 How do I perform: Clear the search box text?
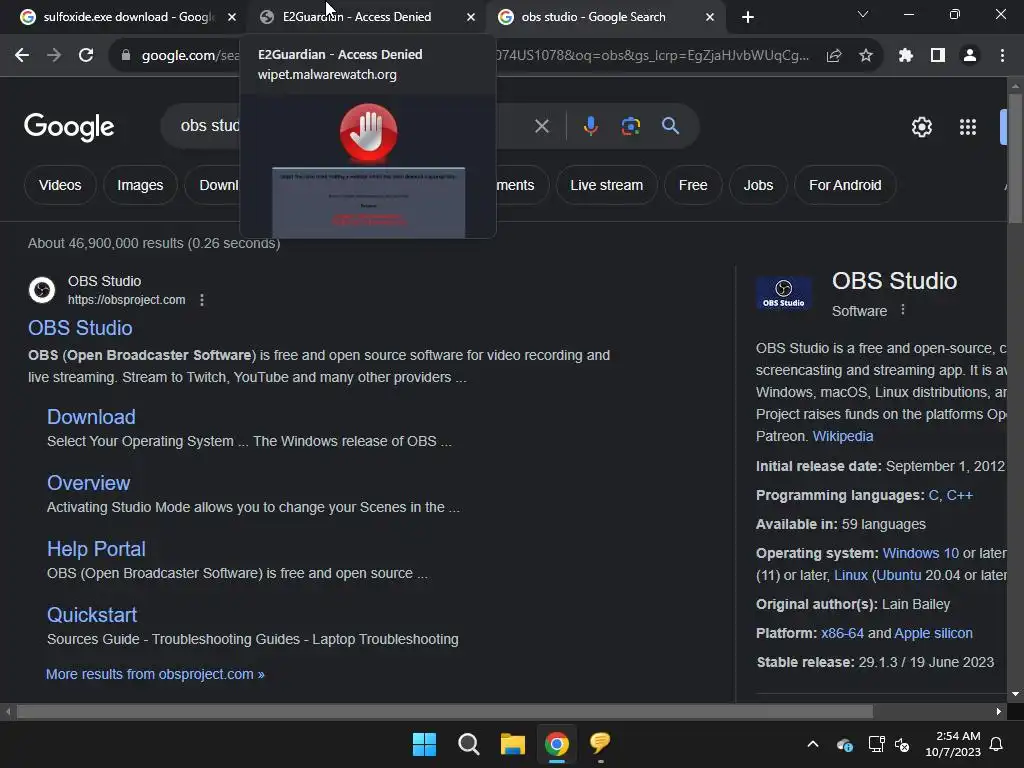(x=542, y=126)
